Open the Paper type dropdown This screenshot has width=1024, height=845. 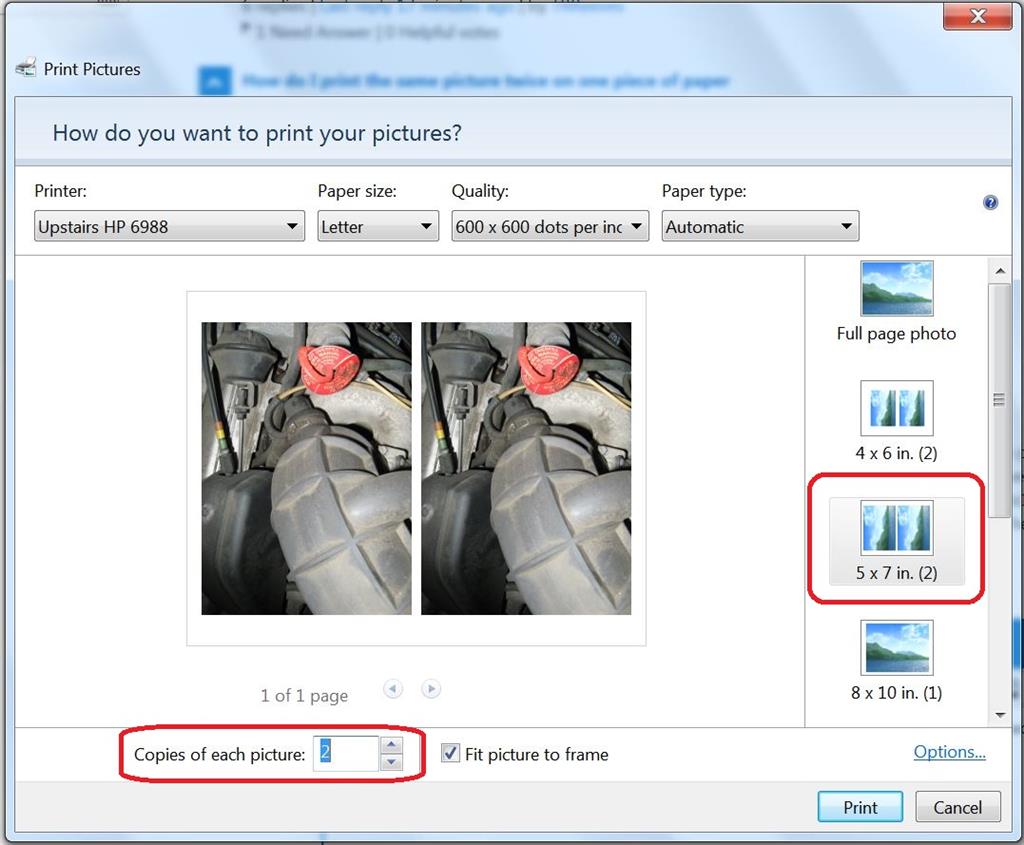coord(845,226)
